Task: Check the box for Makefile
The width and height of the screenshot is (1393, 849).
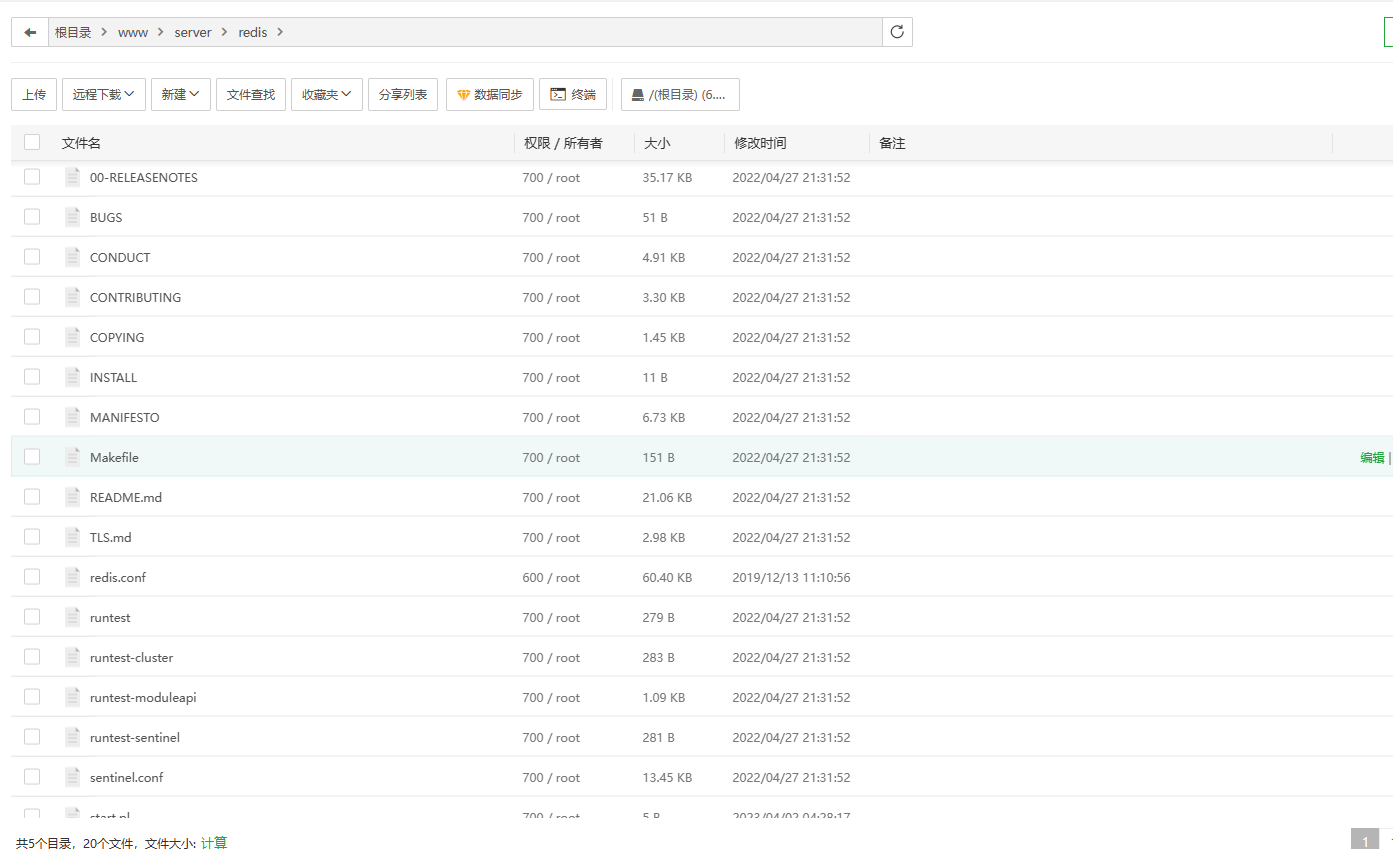Action: pos(32,456)
